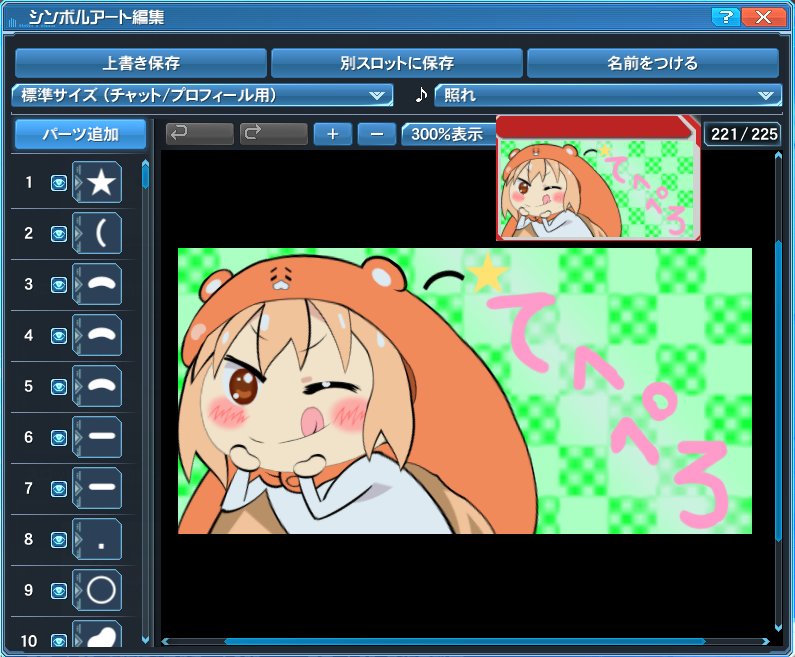The height and width of the screenshot is (657, 795).
Task: Expand layer 6 with its side triangle
Action: [x=78, y=437]
